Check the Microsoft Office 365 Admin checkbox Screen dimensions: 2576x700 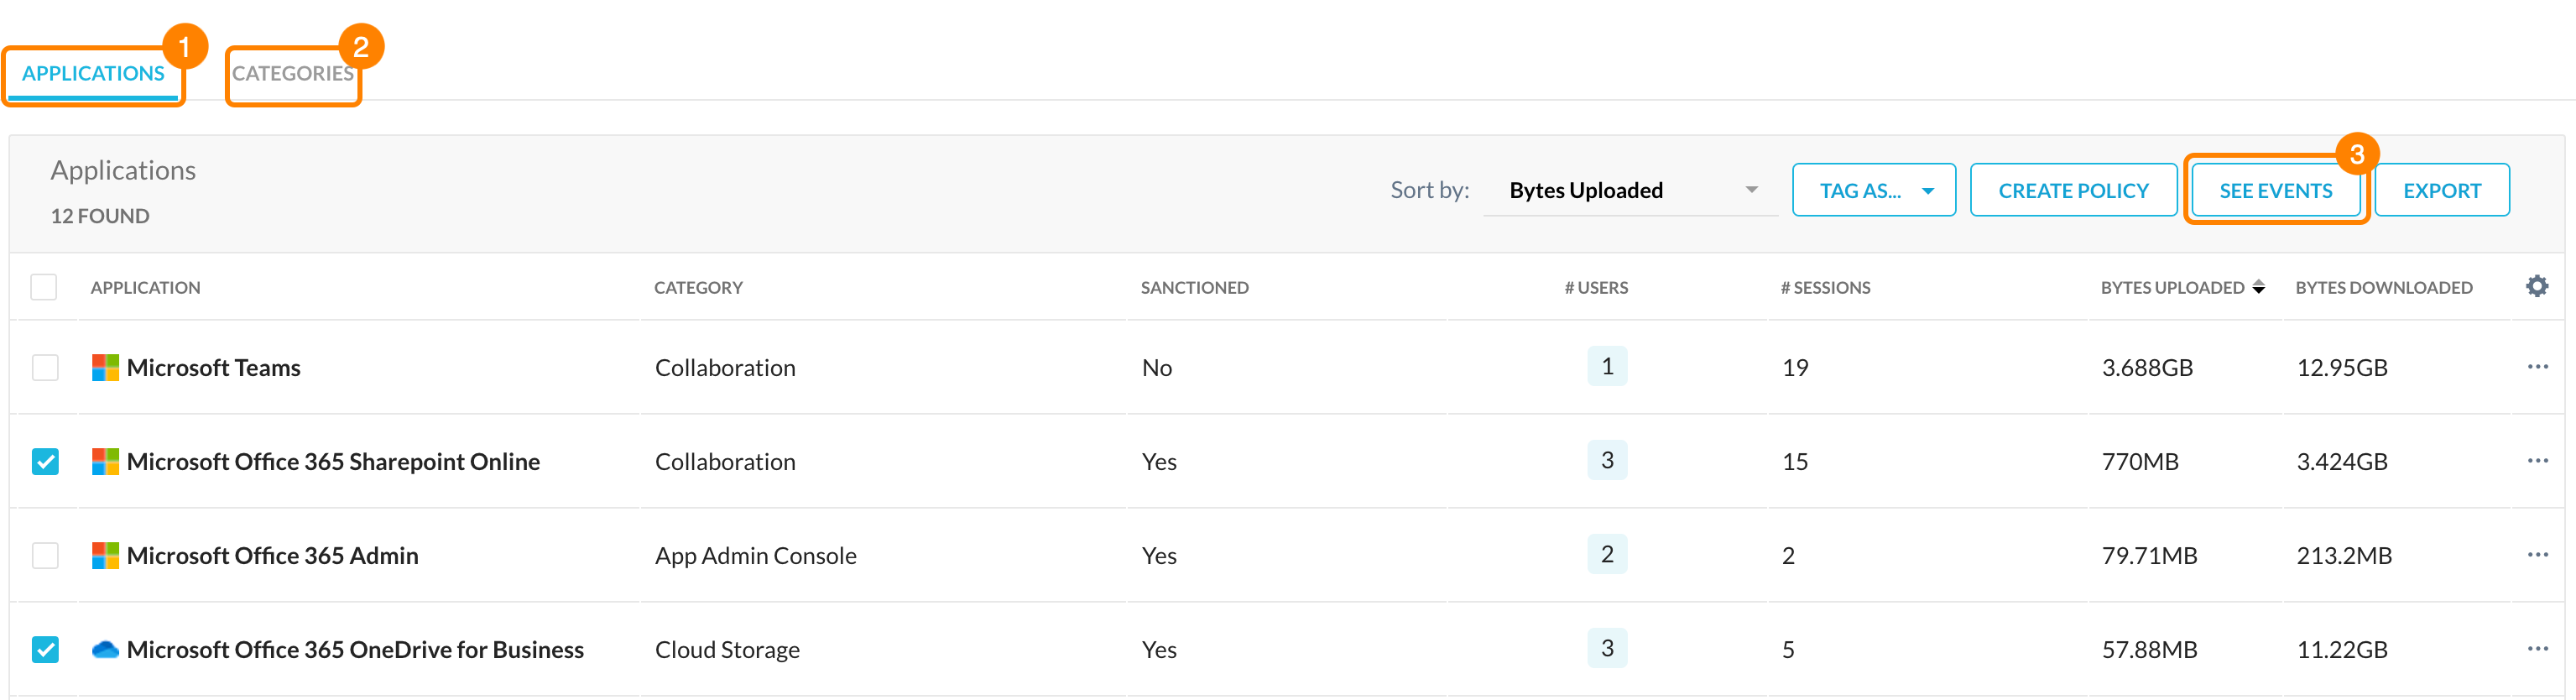point(45,556)
